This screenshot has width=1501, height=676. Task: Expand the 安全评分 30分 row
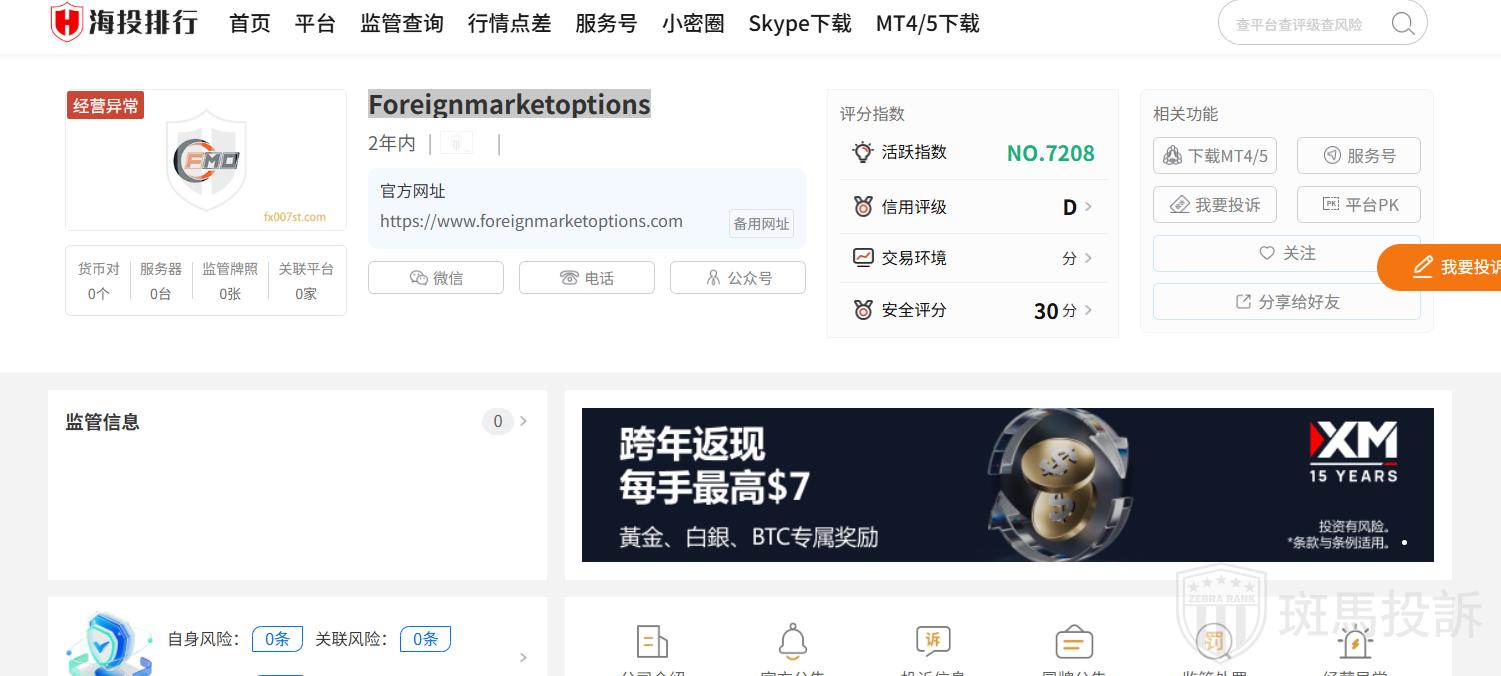point(973,310)
